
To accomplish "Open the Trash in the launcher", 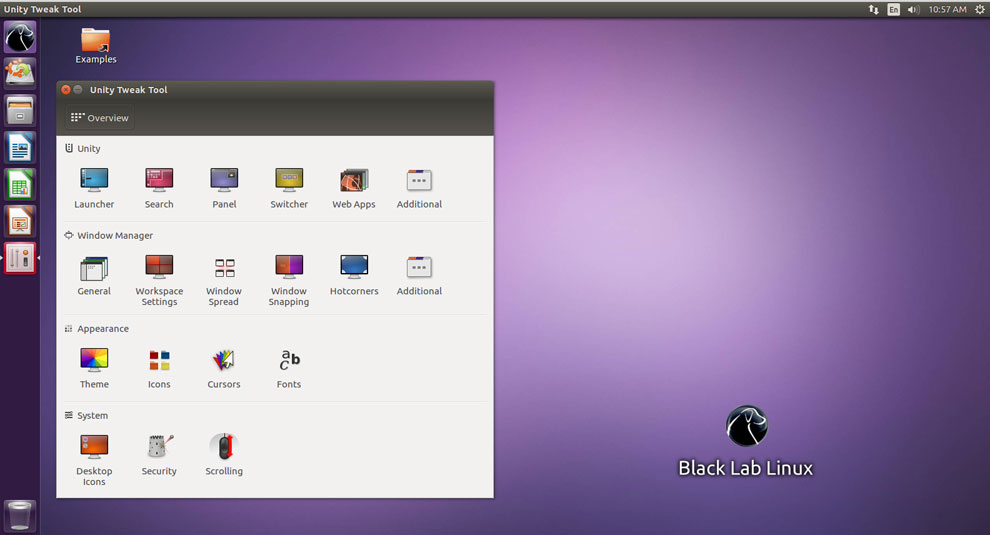I will point(20,515).
